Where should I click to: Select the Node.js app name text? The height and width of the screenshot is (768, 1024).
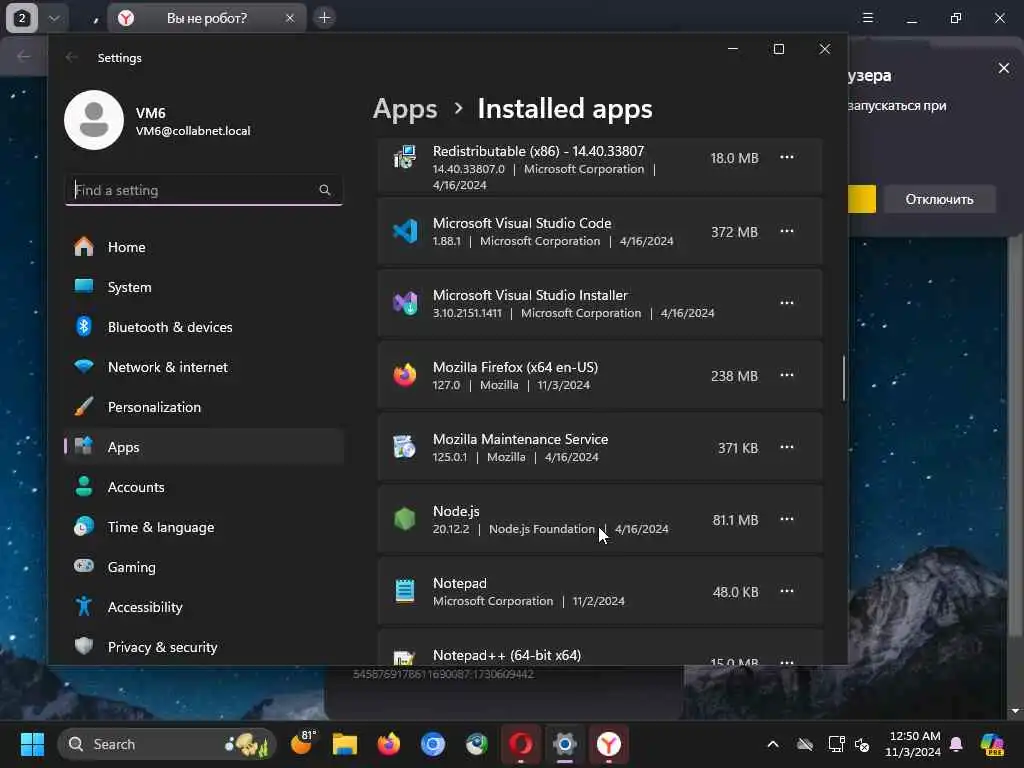click(x=456, y=511)
